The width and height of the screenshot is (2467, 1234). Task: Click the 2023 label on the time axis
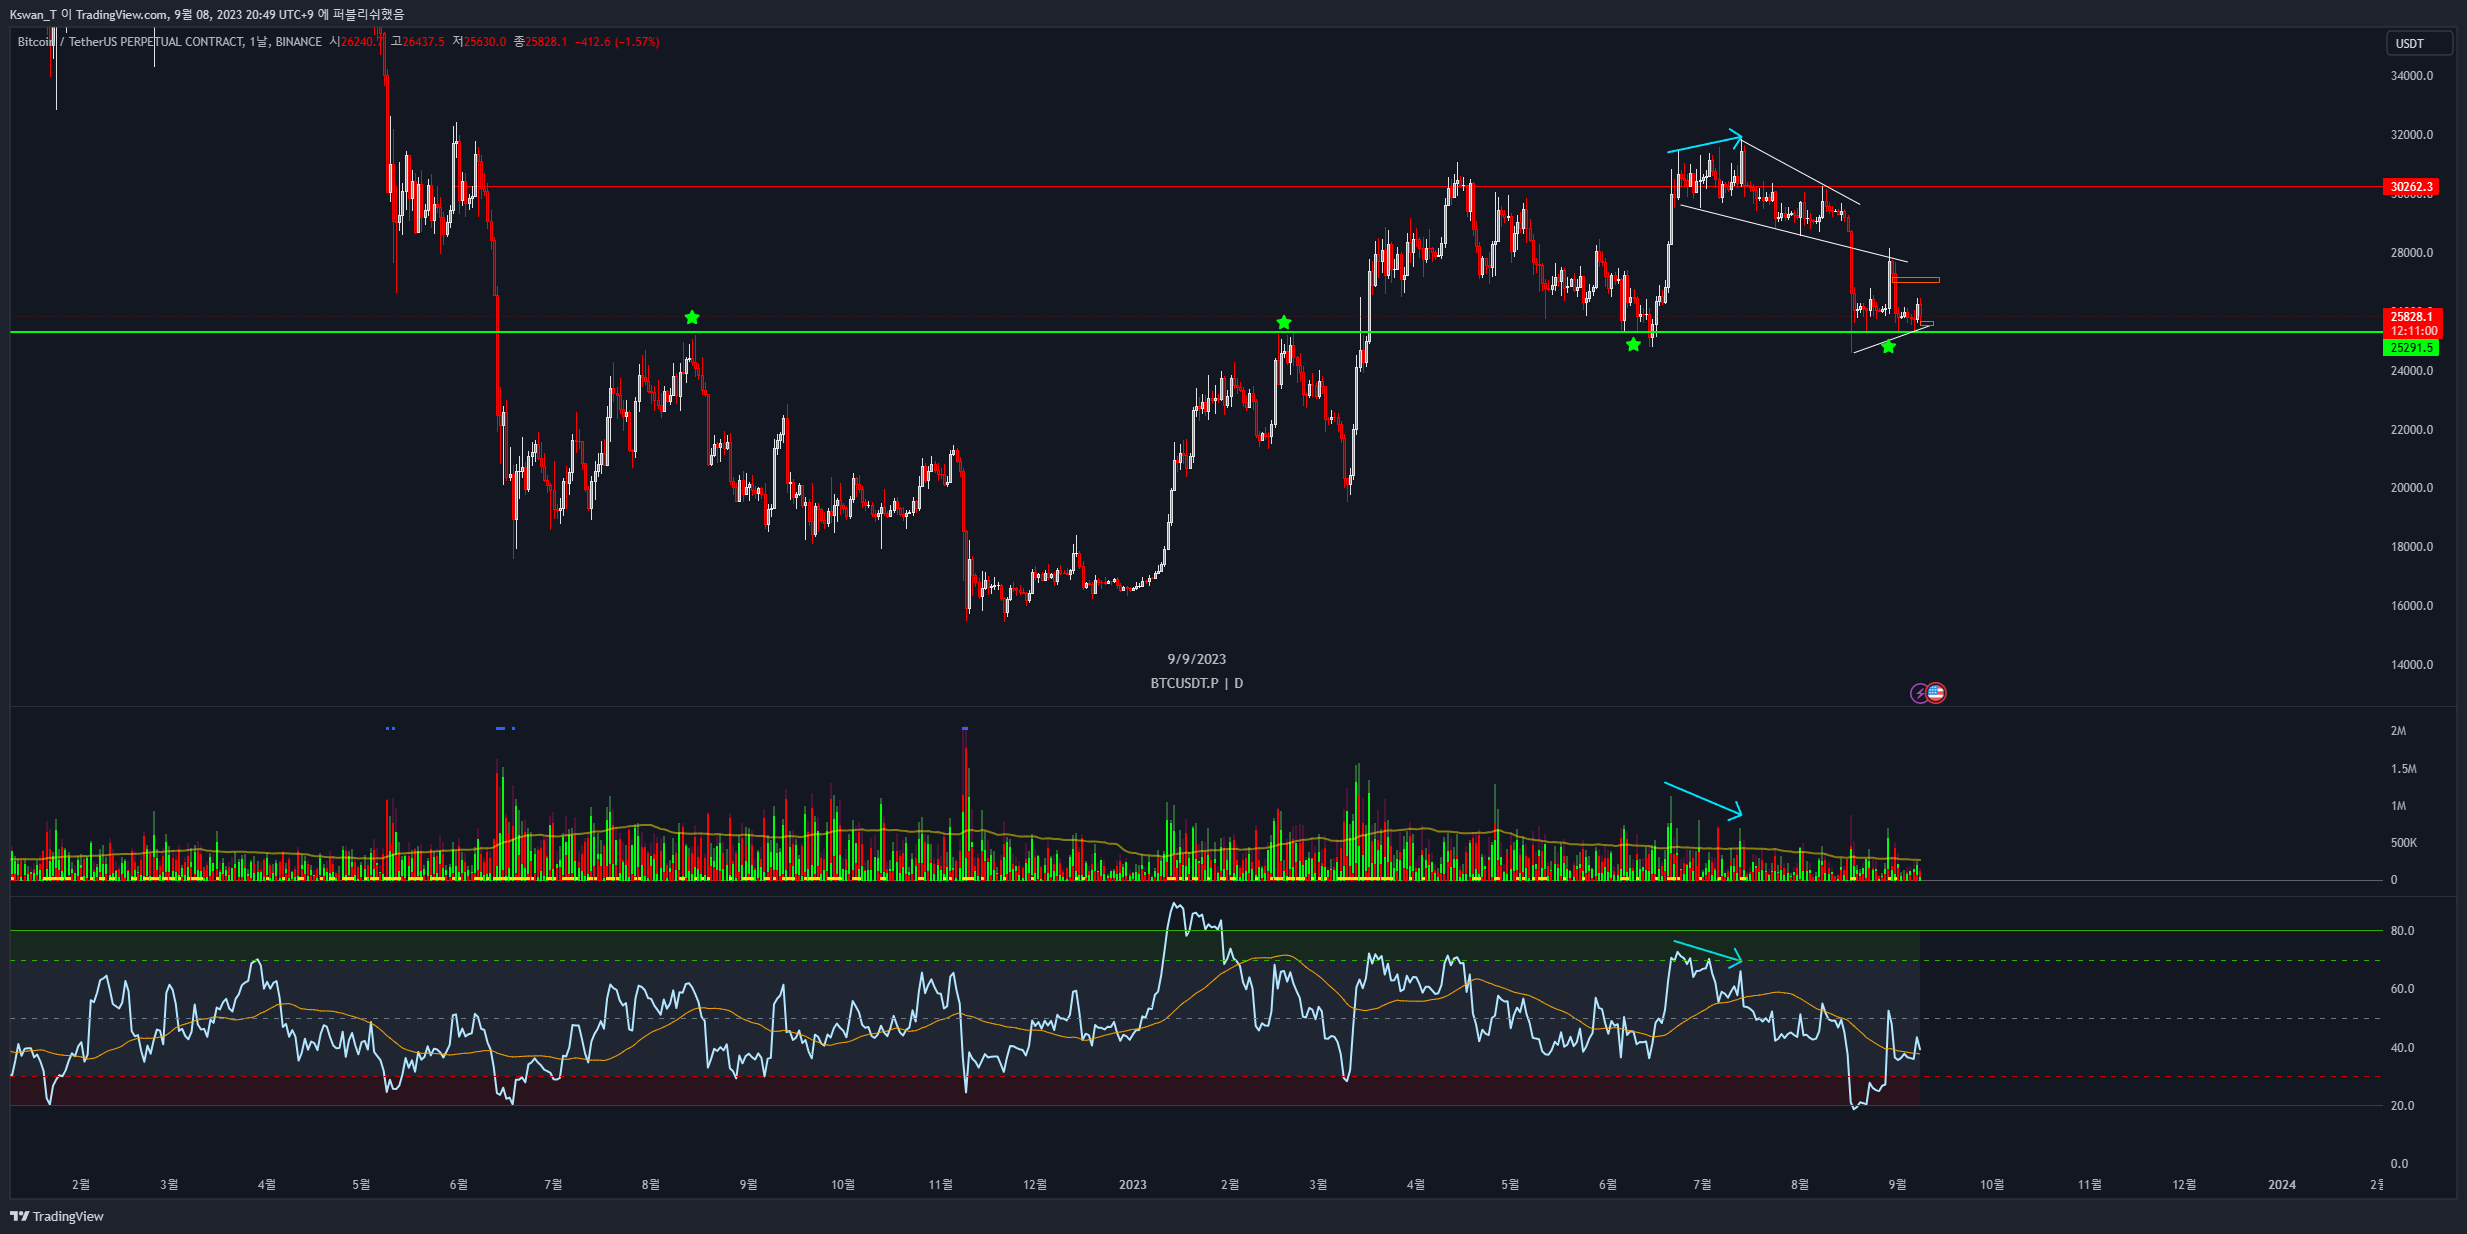pyautogui.click(x=1132, y=1185)
